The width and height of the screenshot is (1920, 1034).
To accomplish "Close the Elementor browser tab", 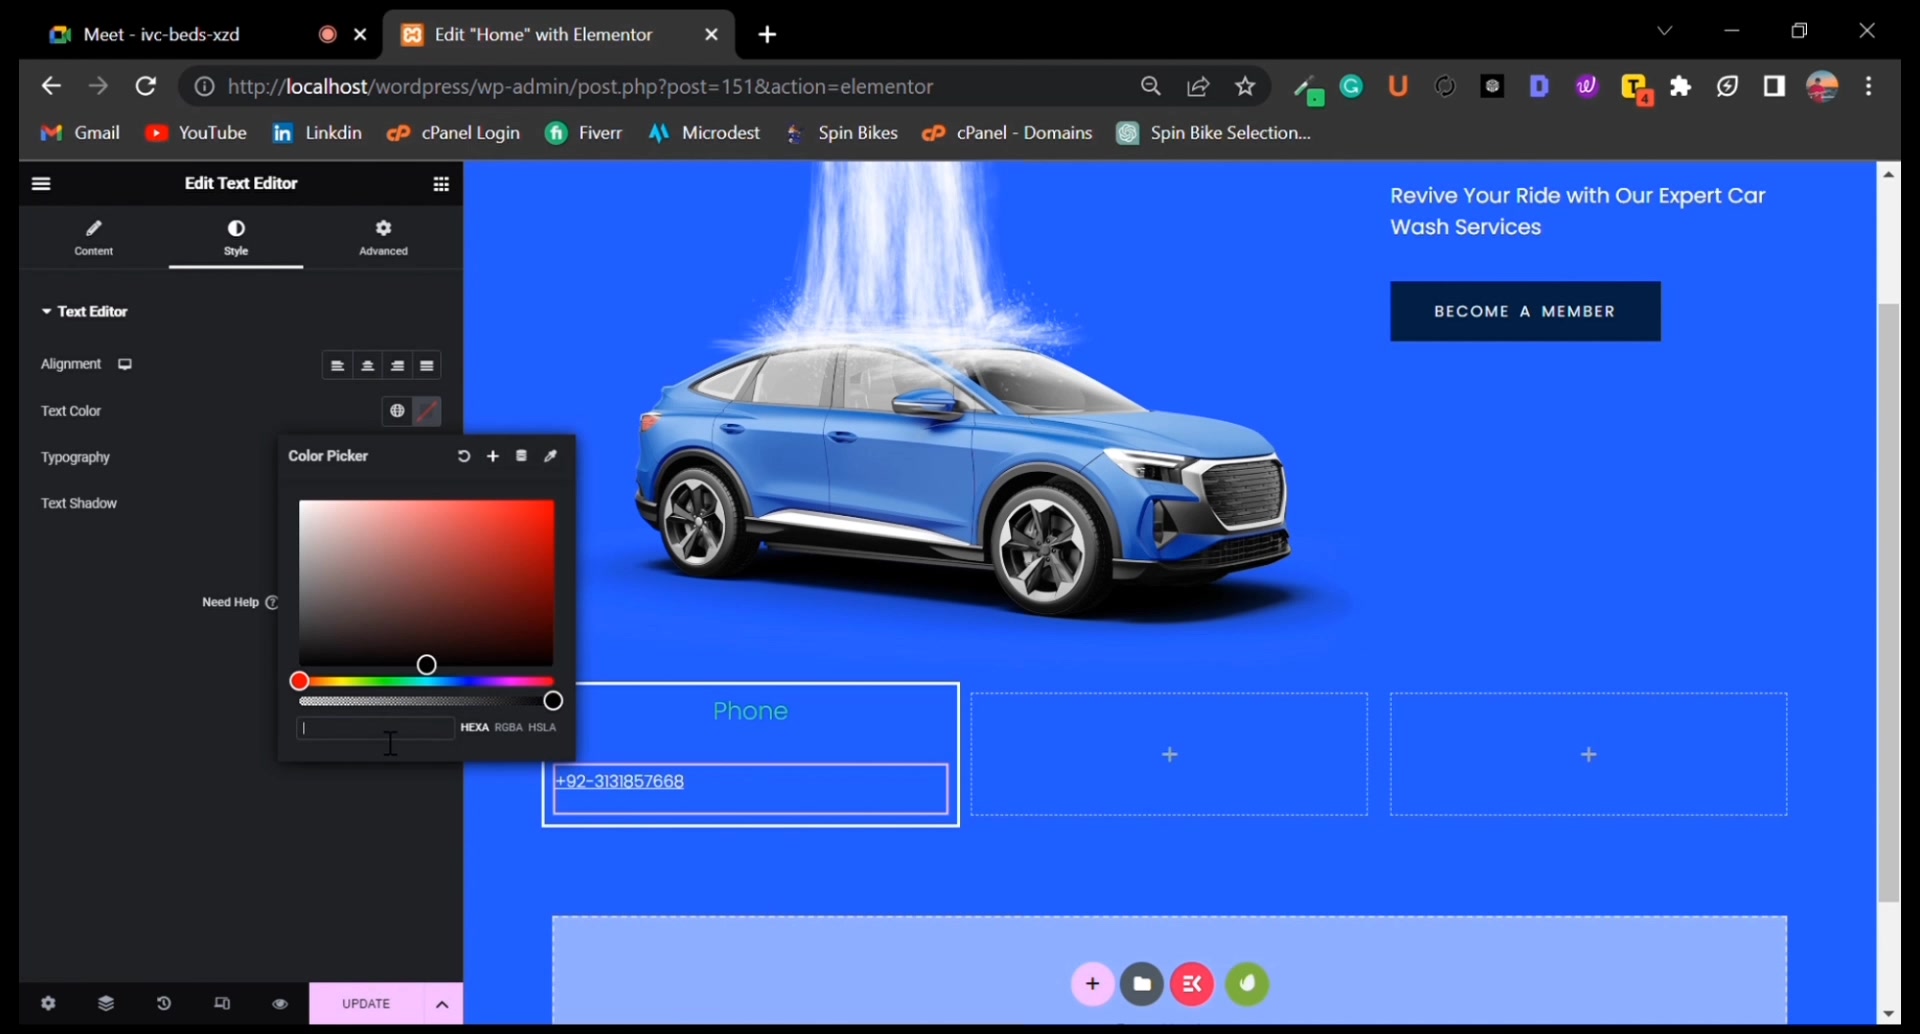I will 712,34.
